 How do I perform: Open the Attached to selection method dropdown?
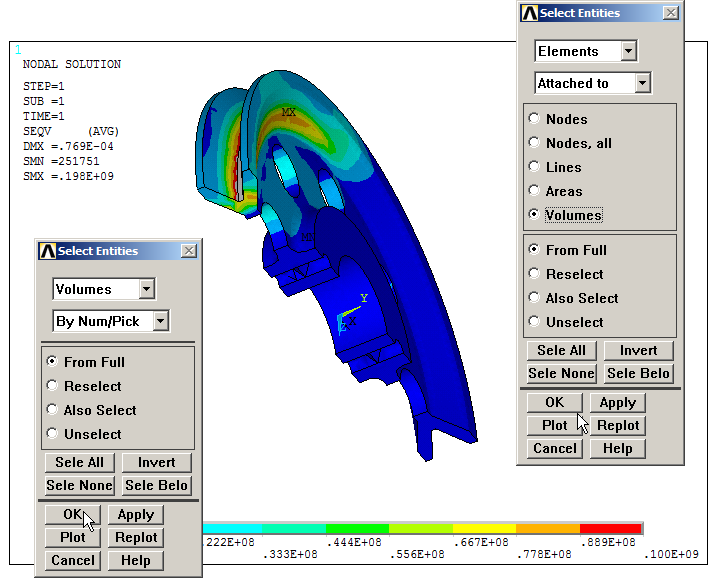[x=642, y=83]
